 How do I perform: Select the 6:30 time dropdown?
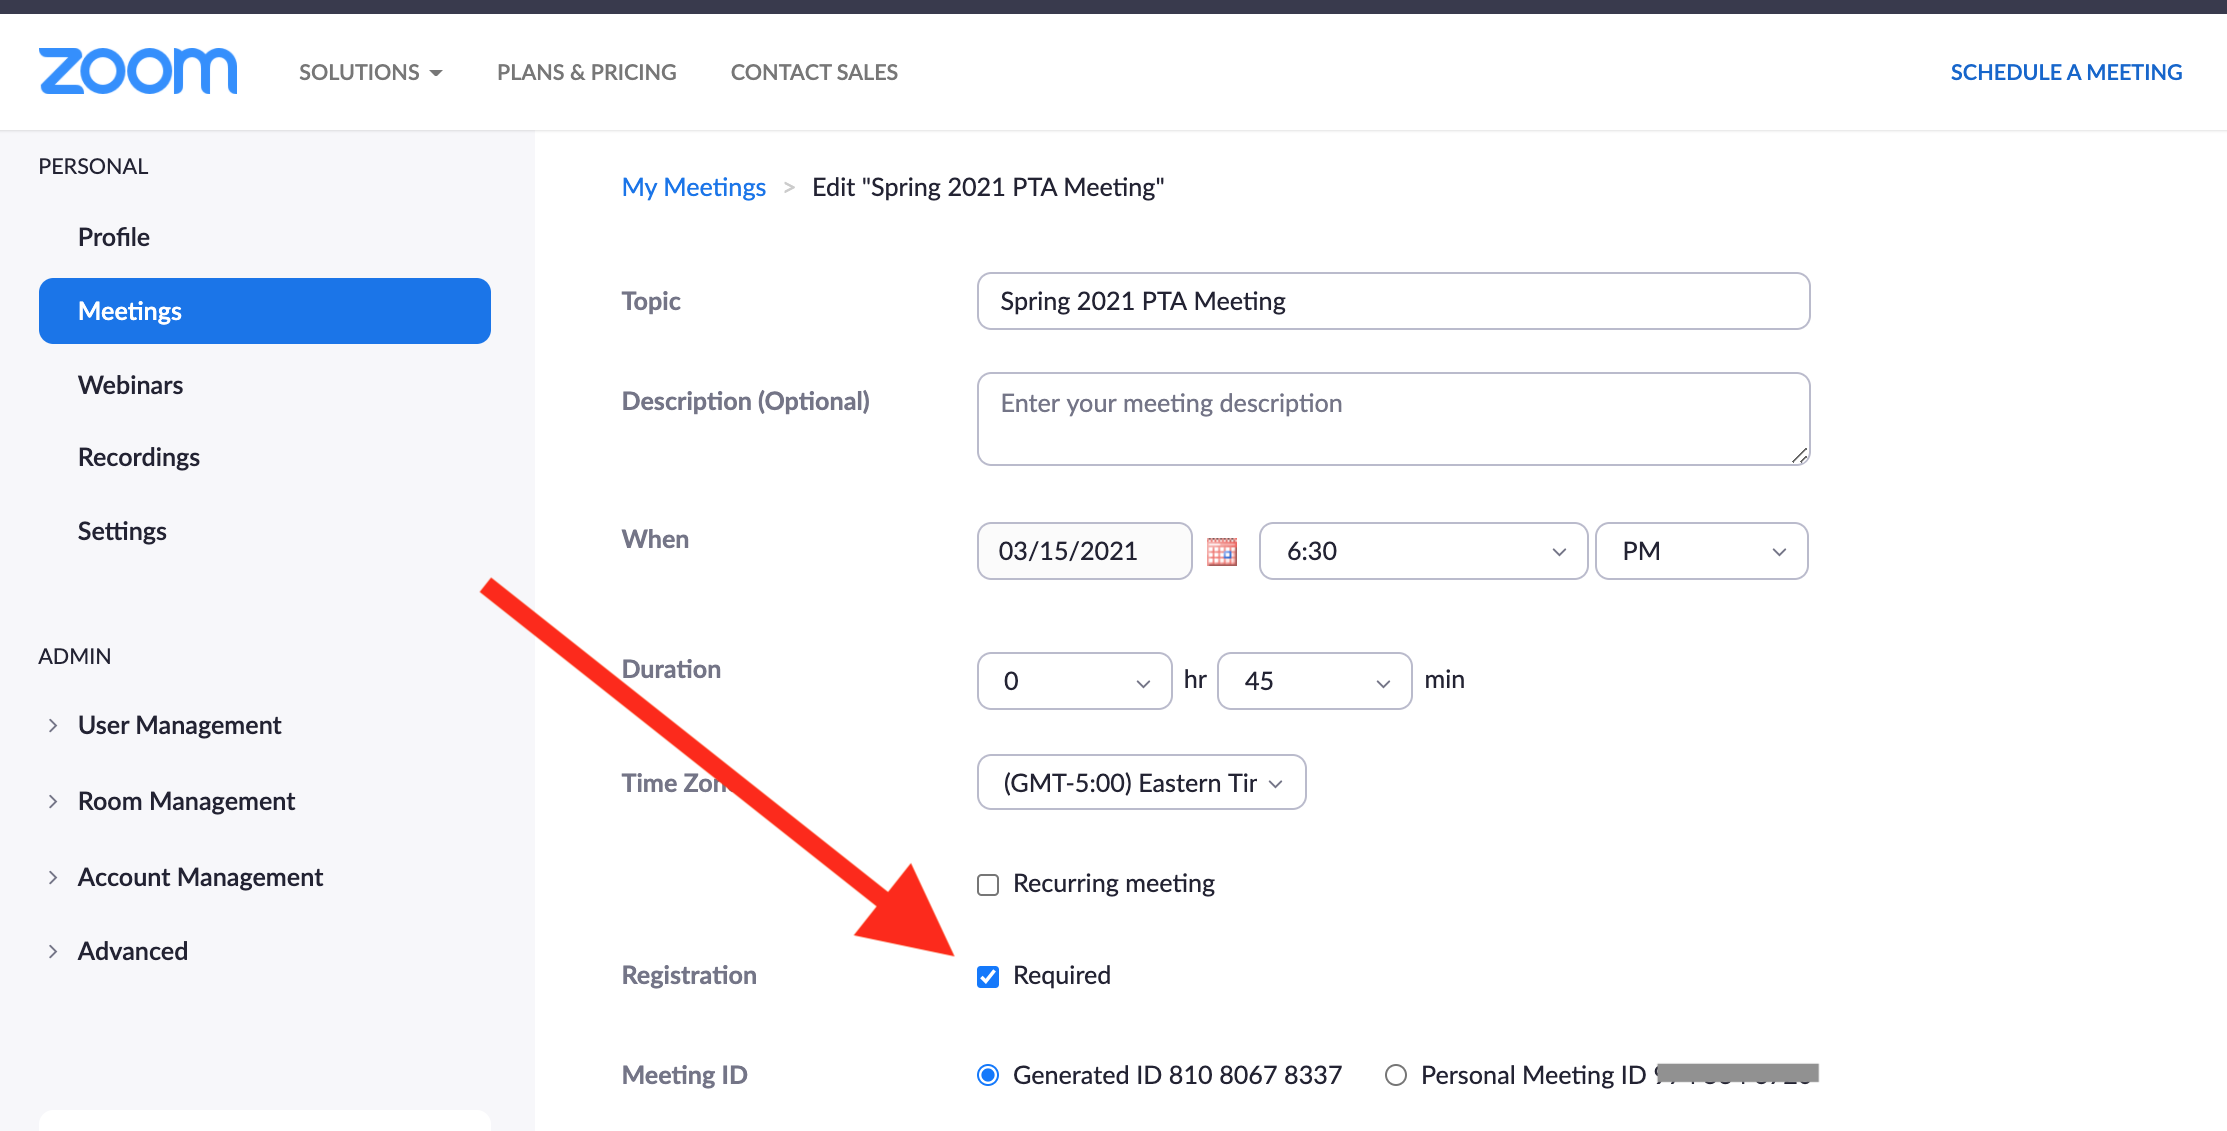click(1419, 551)
